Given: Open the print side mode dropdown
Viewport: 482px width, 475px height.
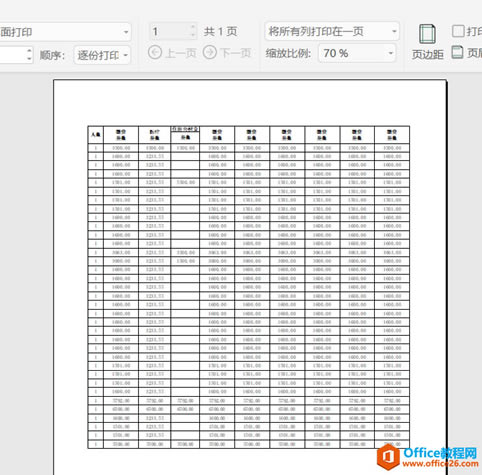Looking at the screenshot, I should point(65,32).
